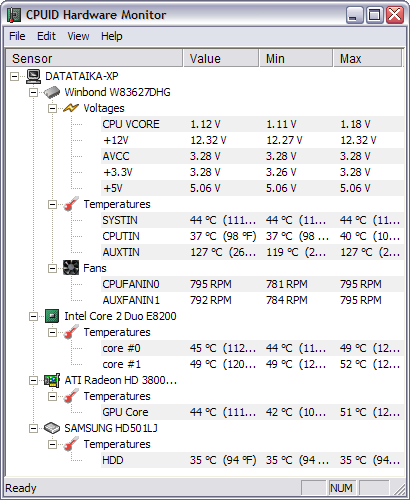This screenshot has height=500, width=410.
Task: Select the ATI Radeon HD 3800 label
Action: (x=121, y=380)
